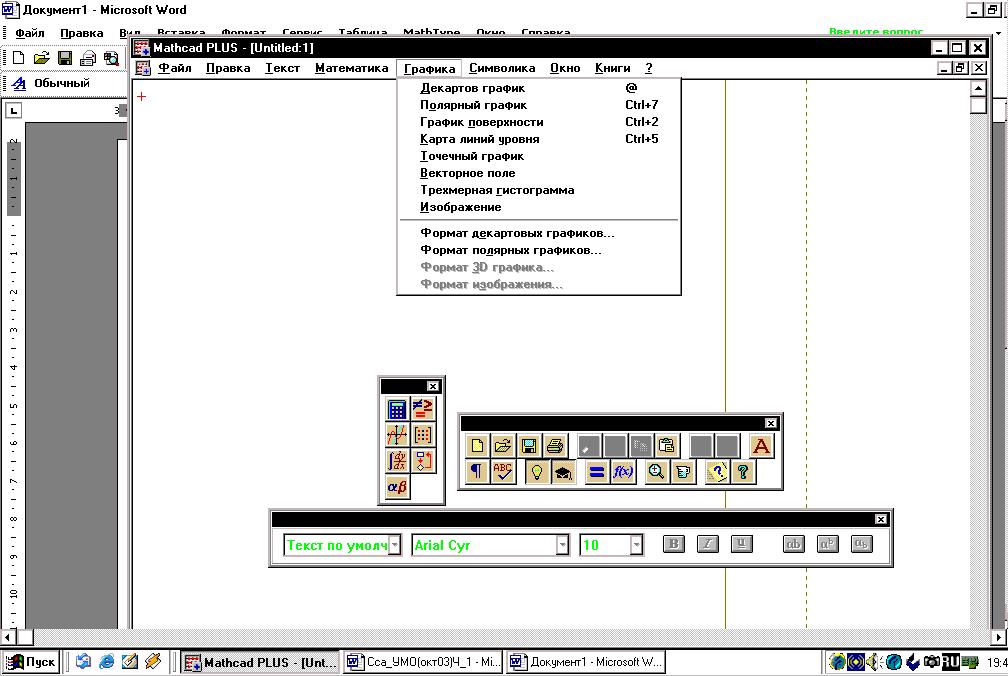Click Word's New document icon
The height and width of the screenshot is (676, 1008).
click(19, 58)
